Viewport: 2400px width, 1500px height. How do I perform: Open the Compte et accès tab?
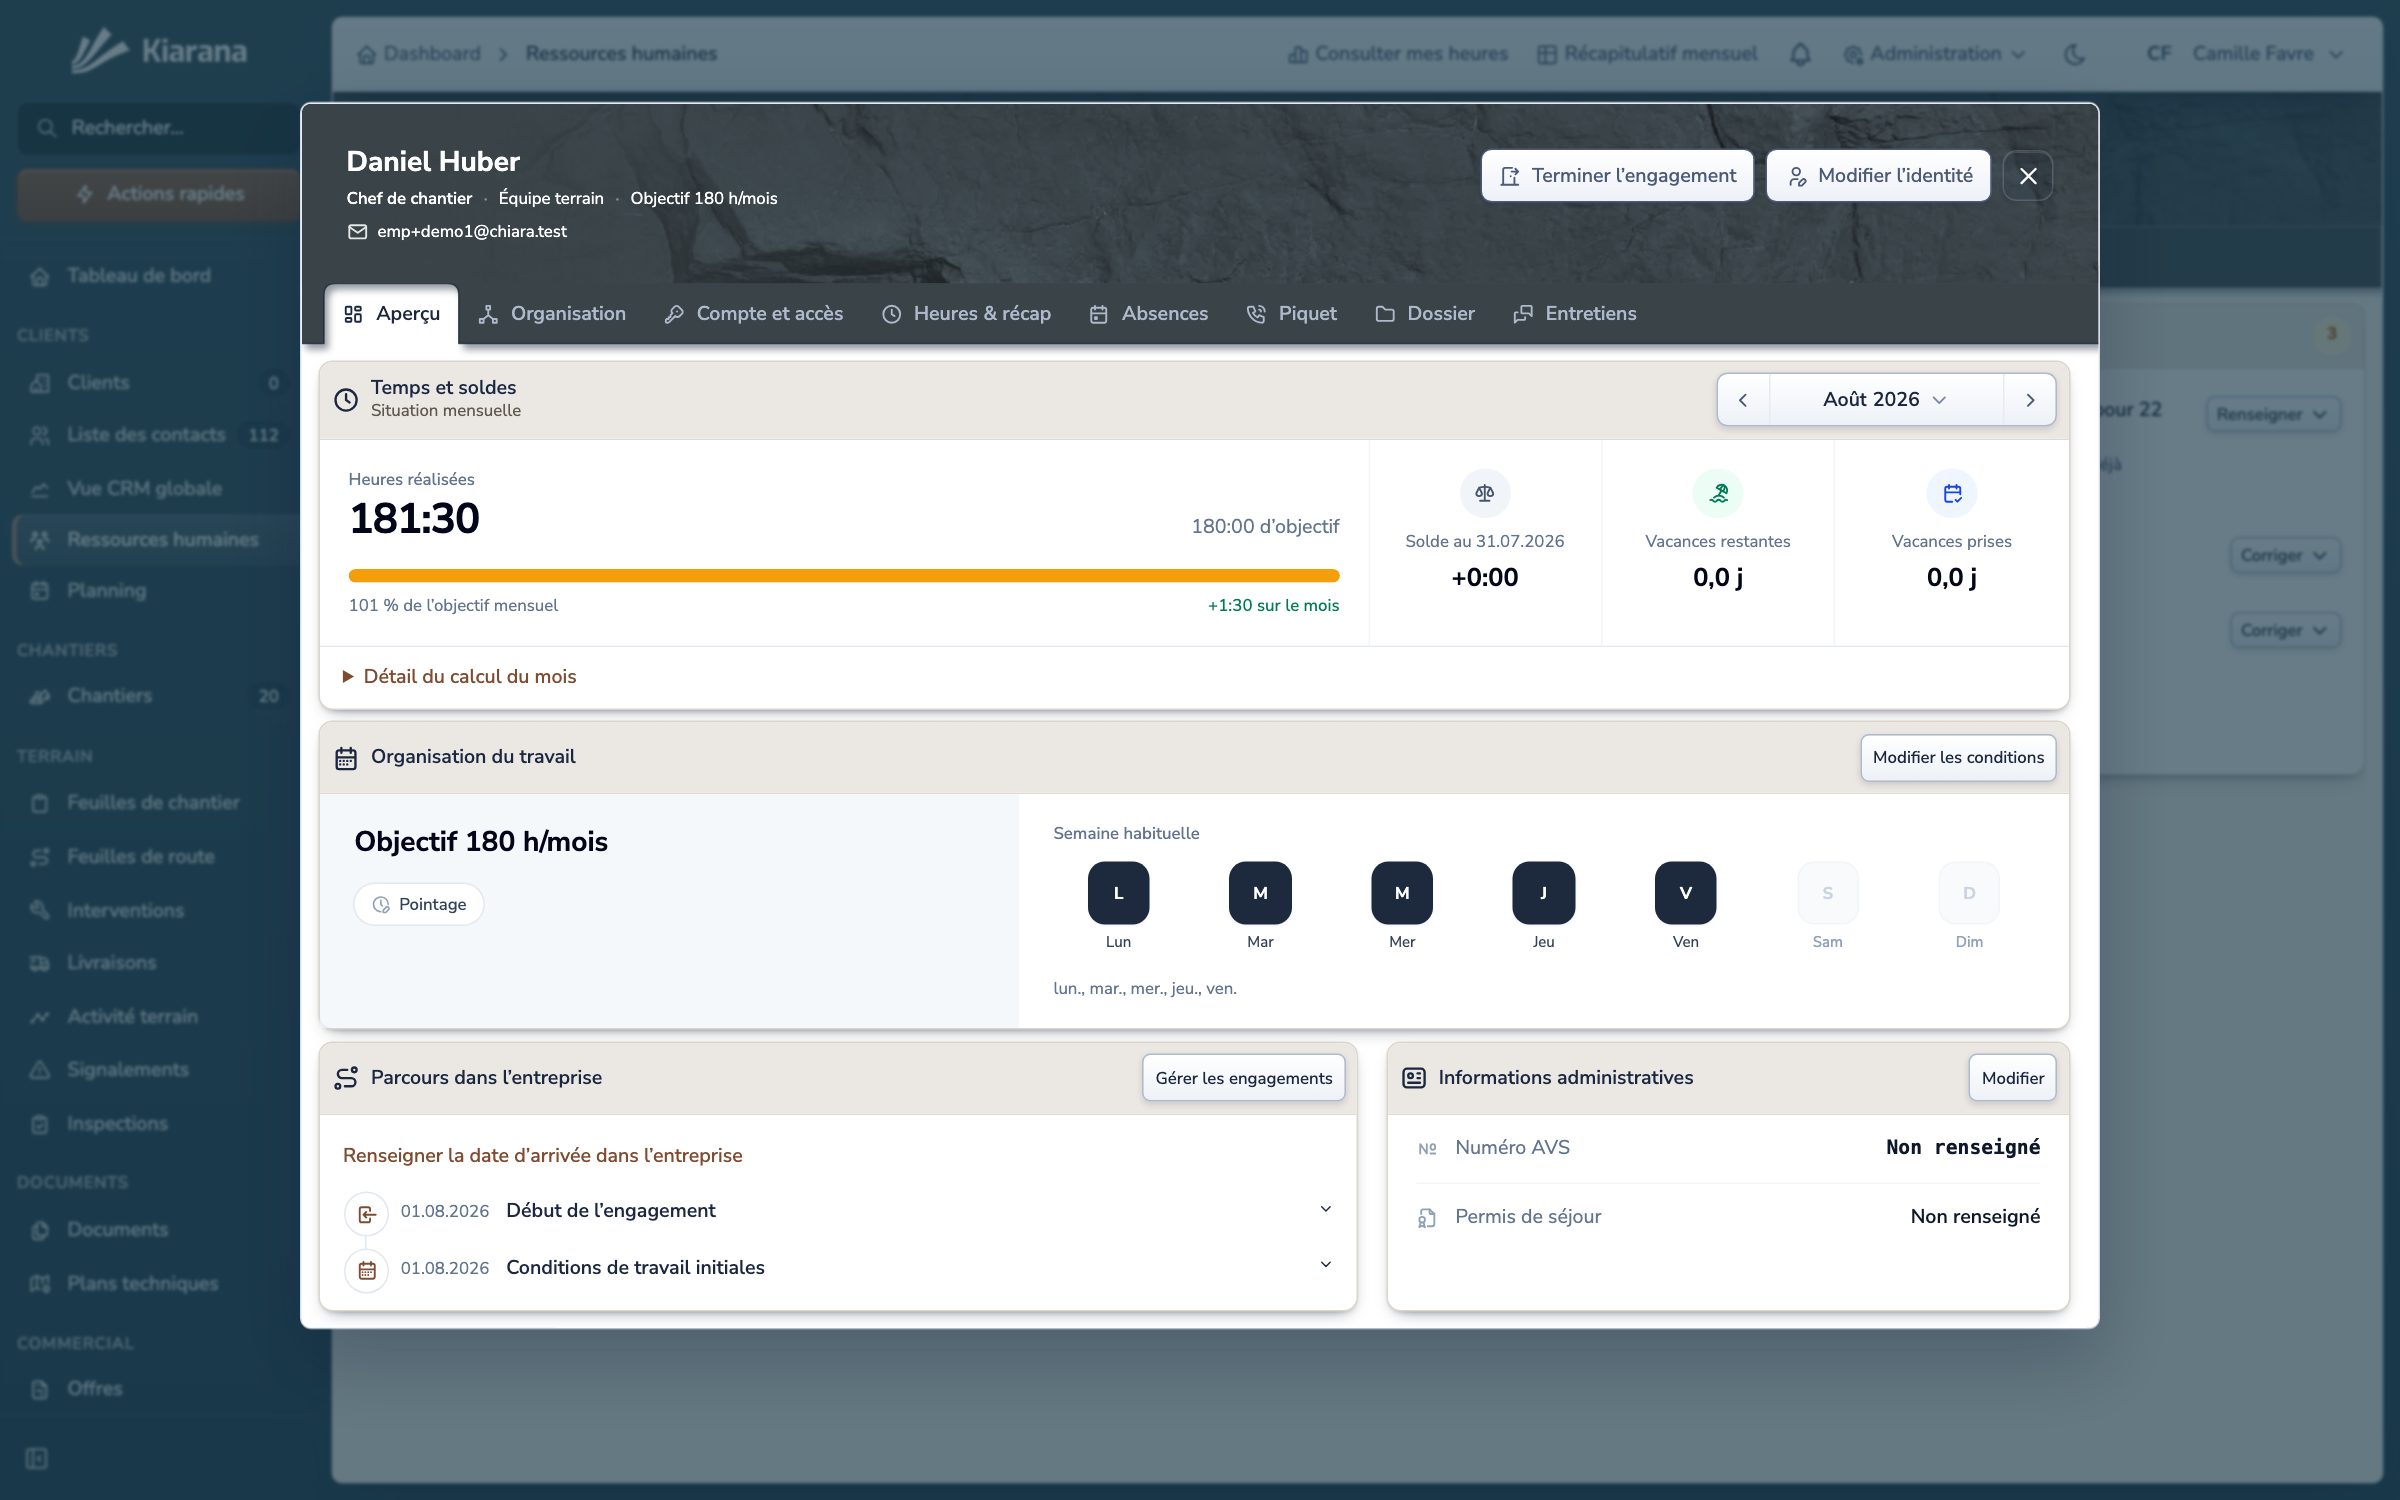pyautogui.click(x=754, y=314)
